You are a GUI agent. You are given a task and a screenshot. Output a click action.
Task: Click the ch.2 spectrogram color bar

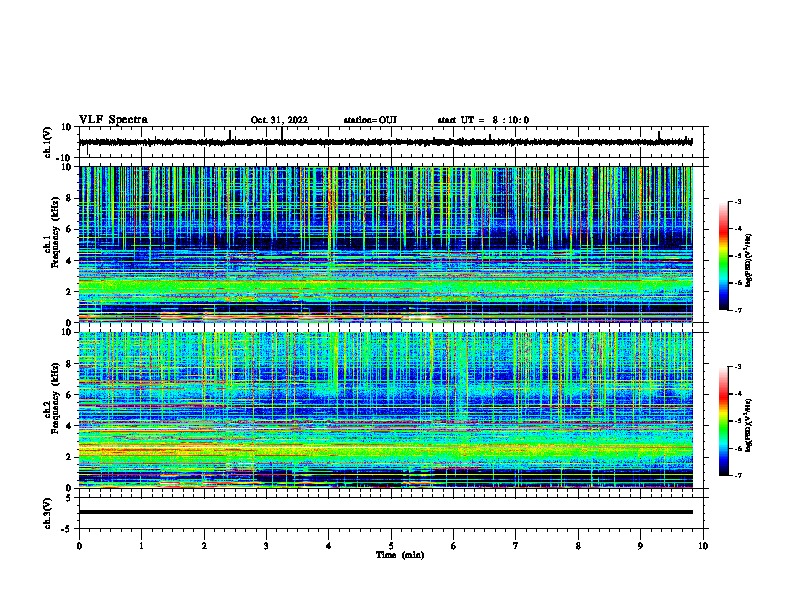(723, 421)
